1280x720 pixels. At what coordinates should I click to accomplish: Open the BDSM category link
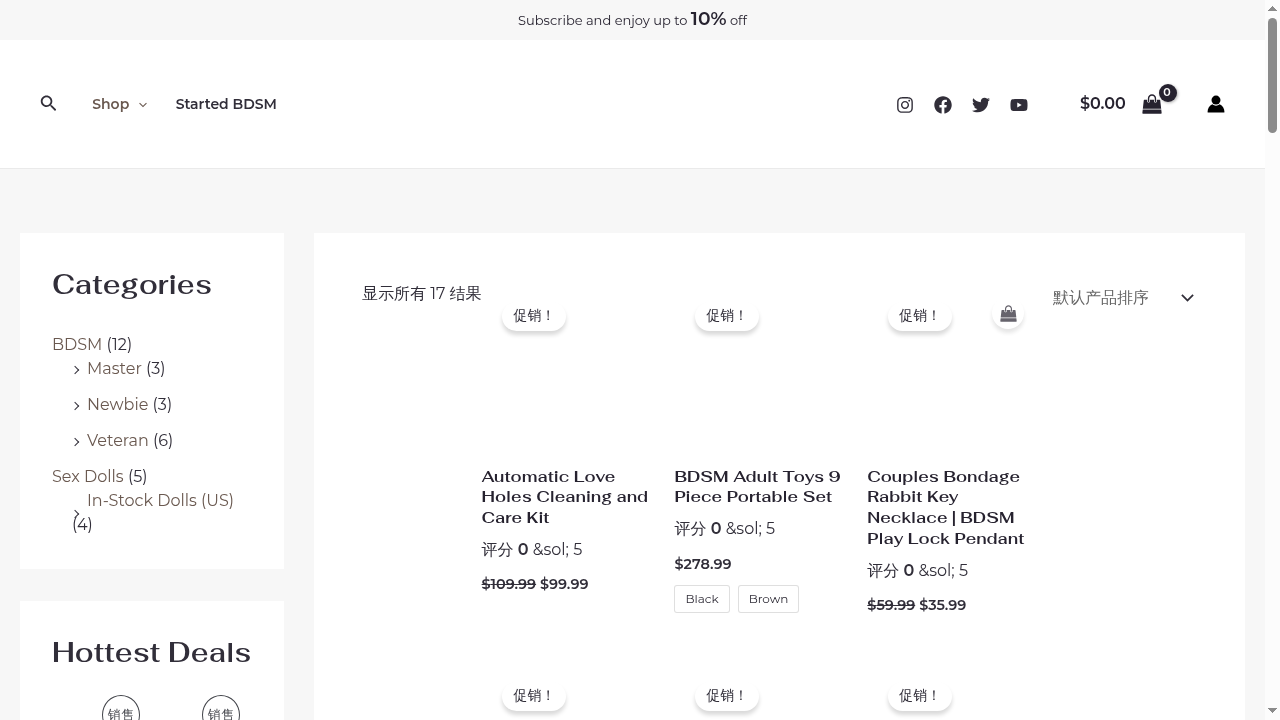[x=77, y=344]
